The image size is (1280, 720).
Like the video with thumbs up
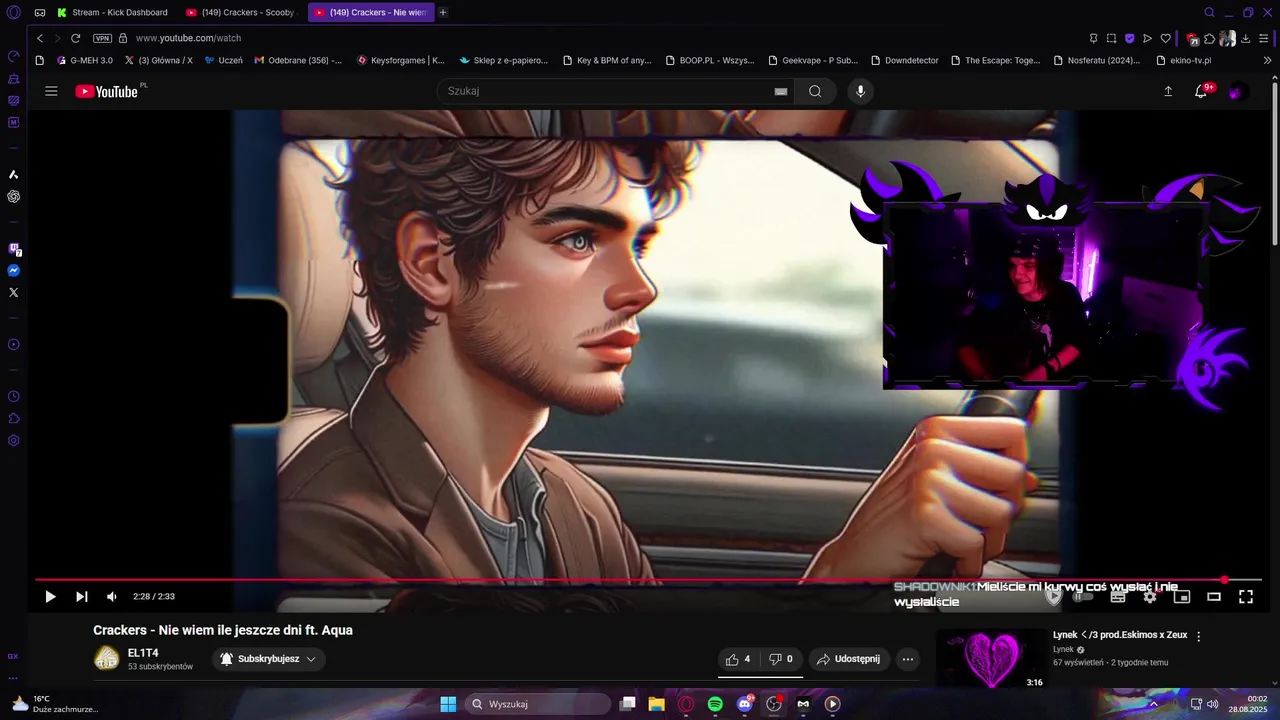pyautogui.click(x=738, y=659)
